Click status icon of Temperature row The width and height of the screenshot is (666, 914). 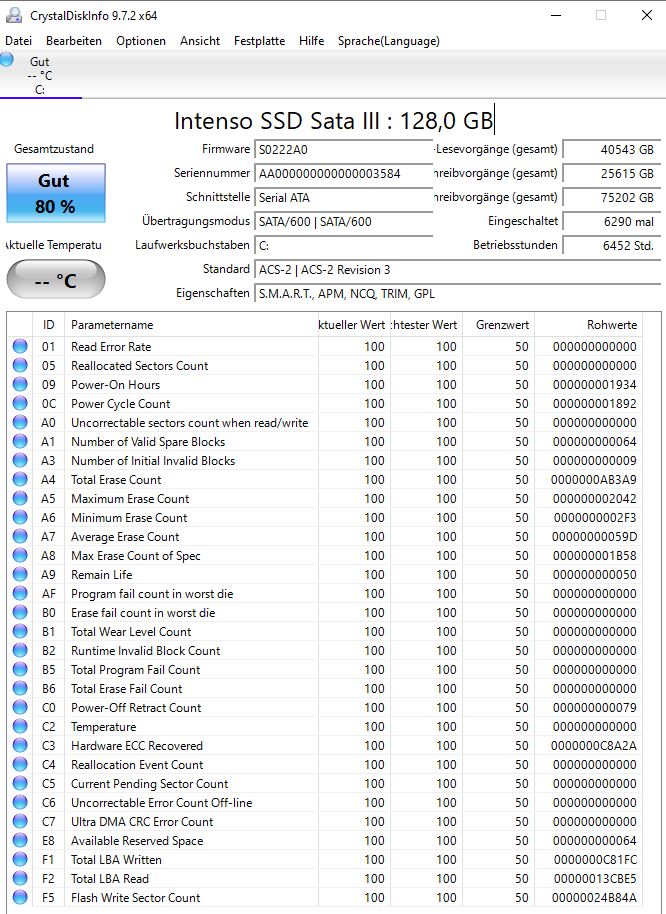click(x=20, y=726)
